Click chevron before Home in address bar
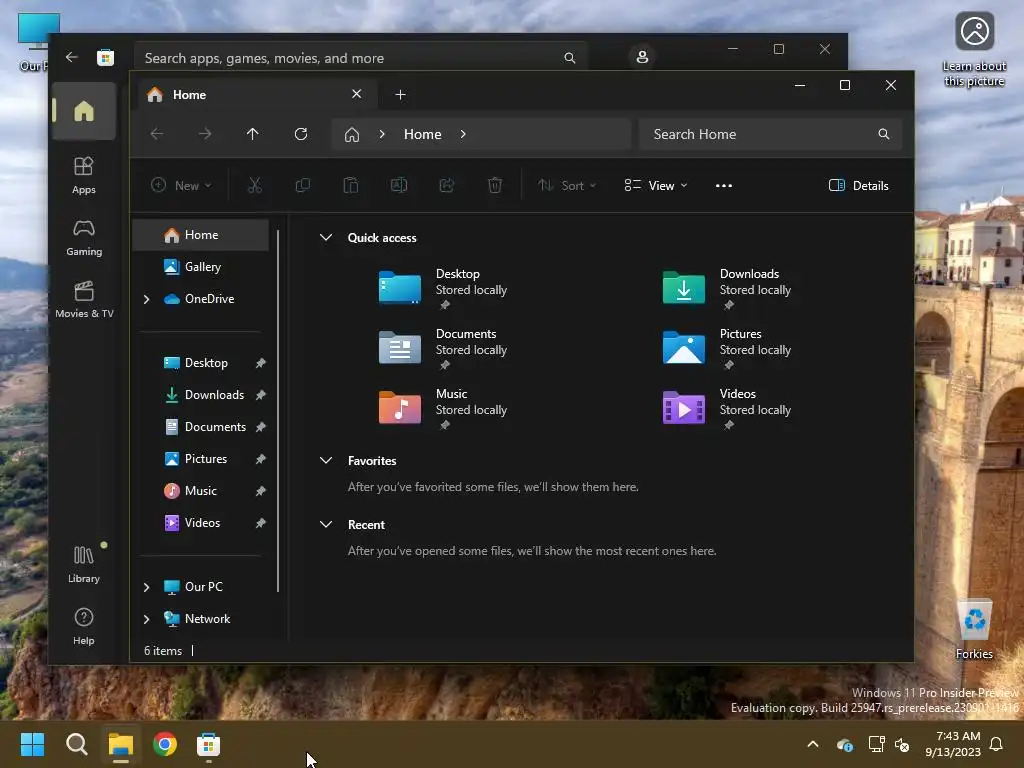The image size is (1024, 768). pyautogui.click(x=382, y=134)
